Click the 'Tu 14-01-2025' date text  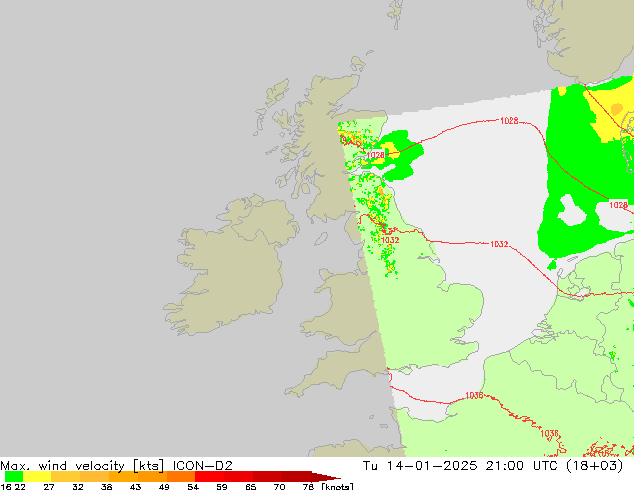pyautogui.click(x=420, y=465)
